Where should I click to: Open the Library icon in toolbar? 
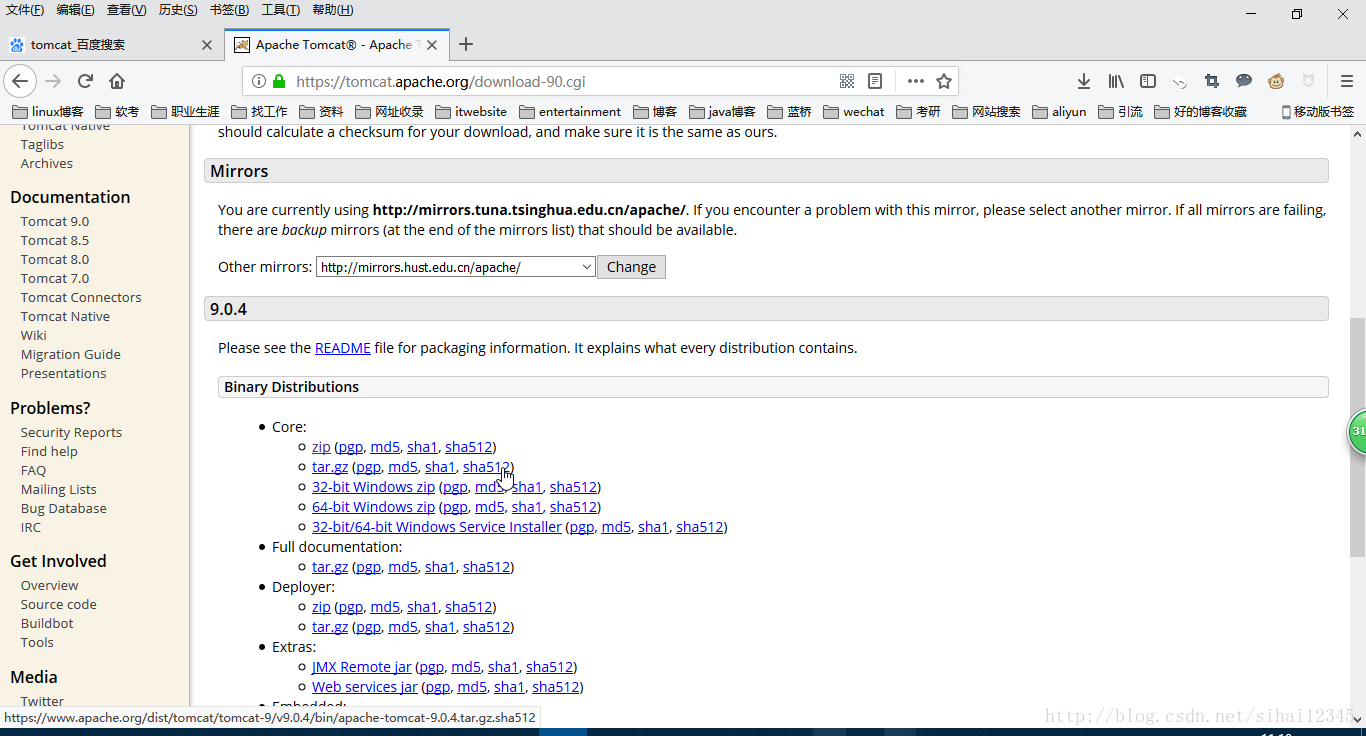tap(1116, 81)
